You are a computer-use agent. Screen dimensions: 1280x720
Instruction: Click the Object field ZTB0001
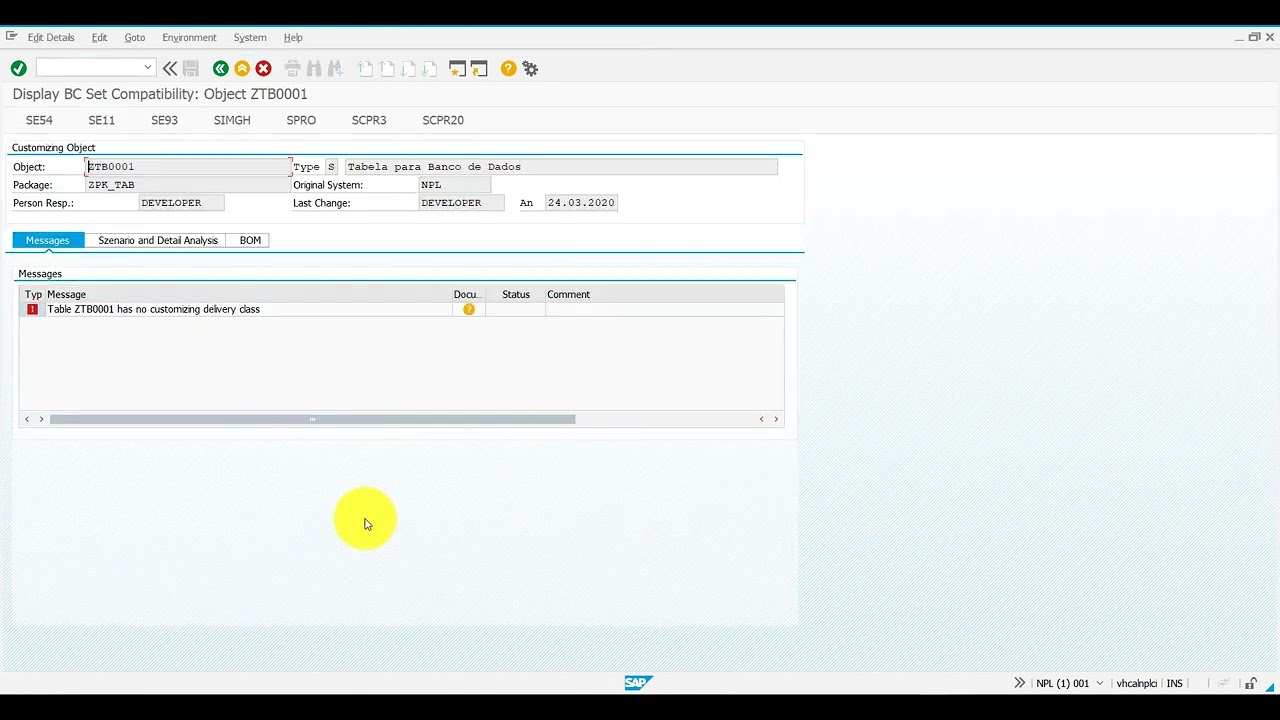click(x=189, y=167)
